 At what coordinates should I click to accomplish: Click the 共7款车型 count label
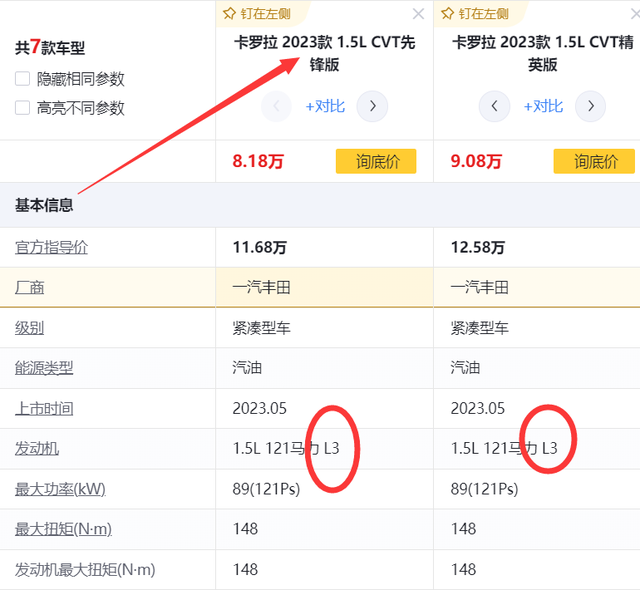pos(50,47)
